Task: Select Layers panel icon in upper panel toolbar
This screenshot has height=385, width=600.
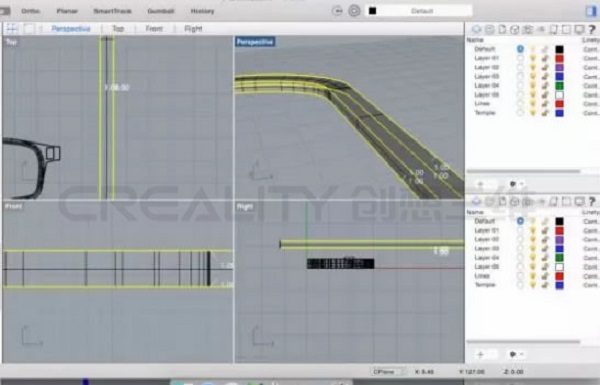Action: pyautogui.click(x=476, y=29)
